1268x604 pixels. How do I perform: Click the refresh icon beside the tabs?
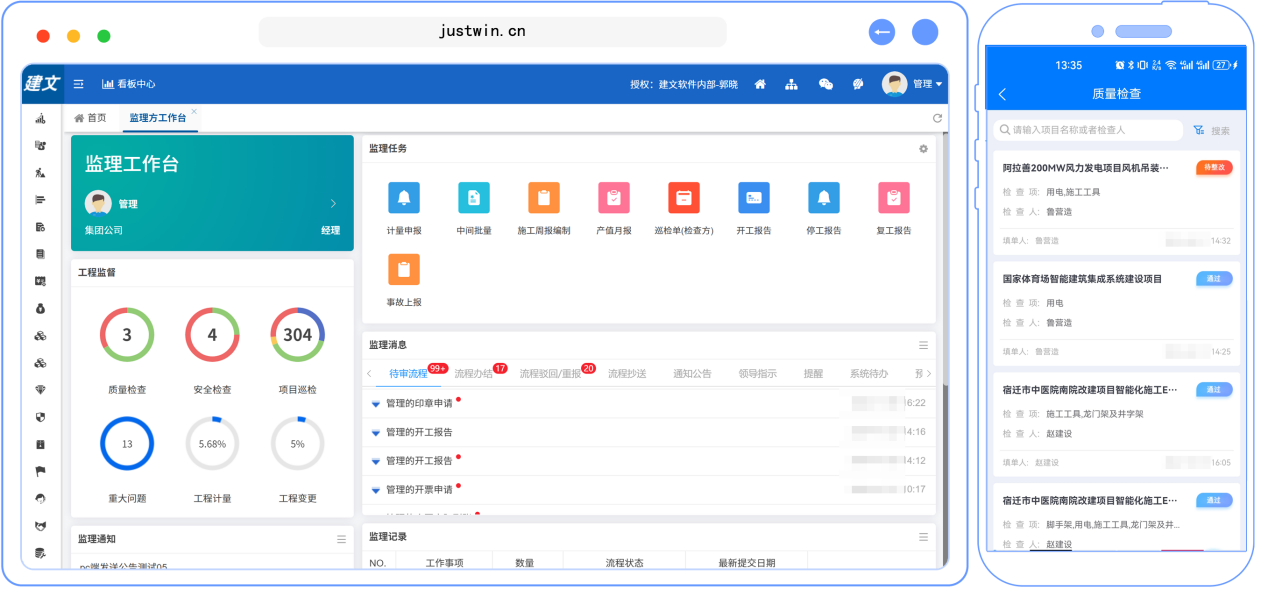937,118
